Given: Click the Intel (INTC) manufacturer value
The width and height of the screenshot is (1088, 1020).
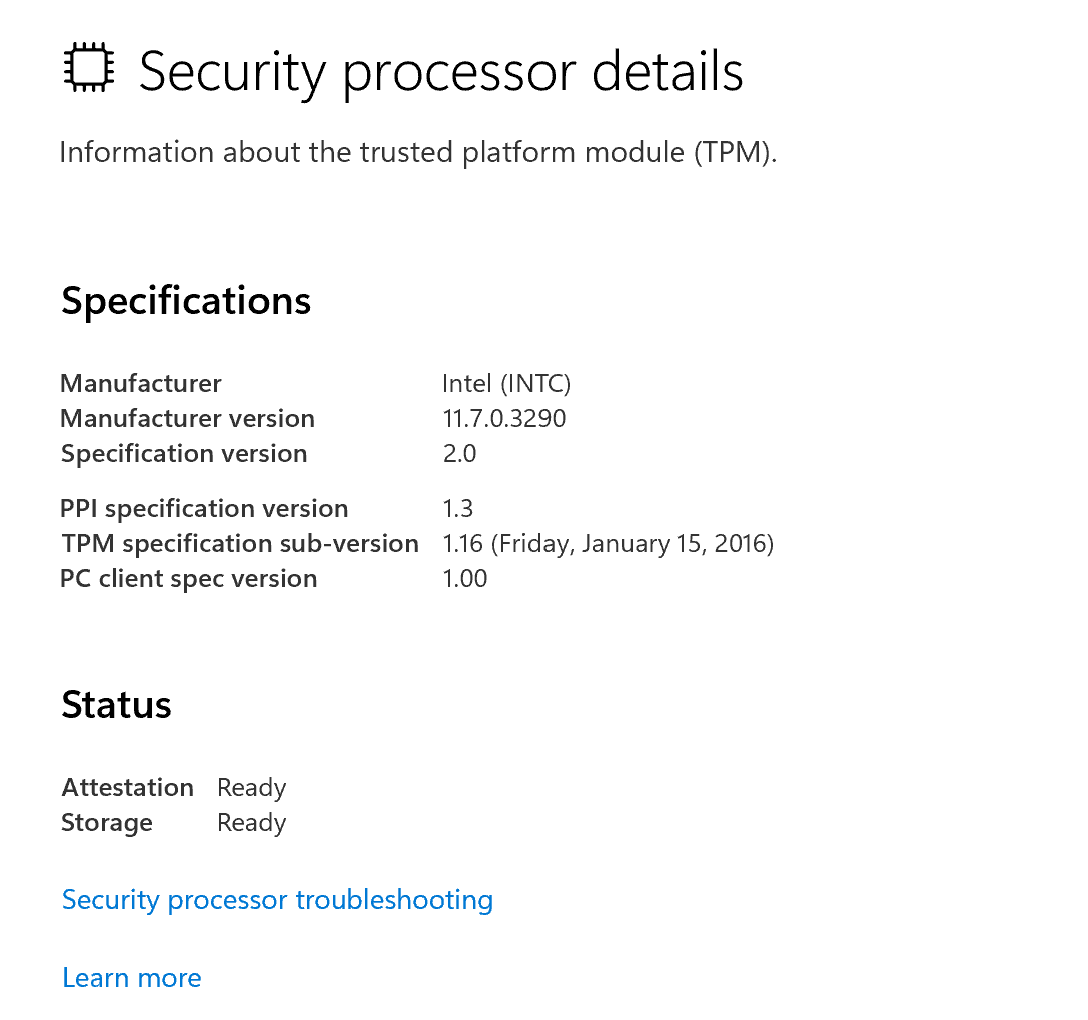Looking at the screenshot, I should point(507,383).
